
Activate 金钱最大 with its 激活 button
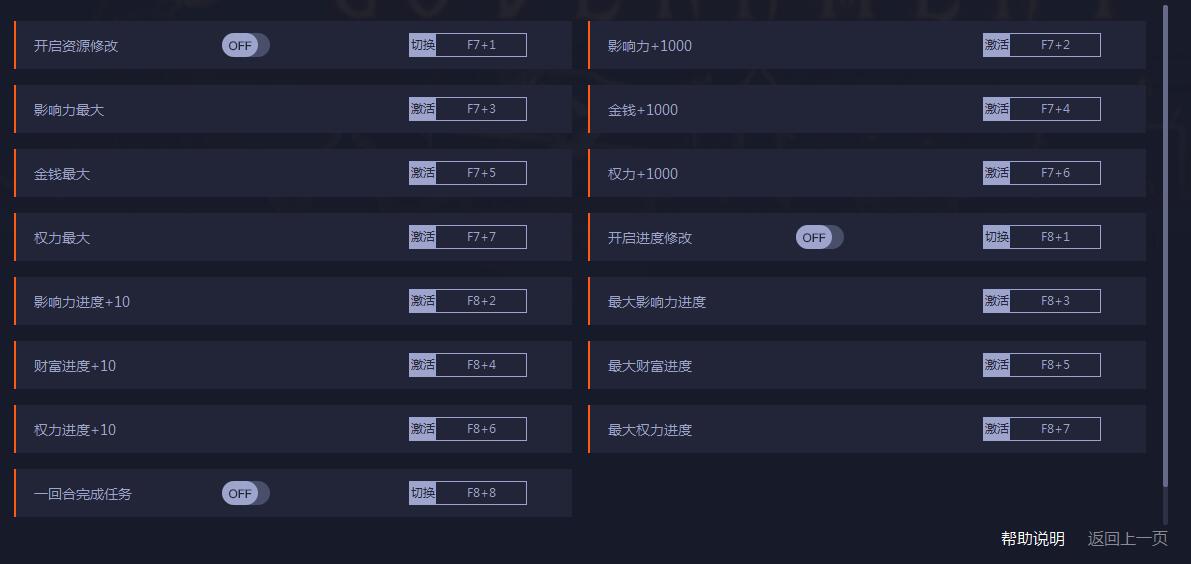[x=422, y=173]
